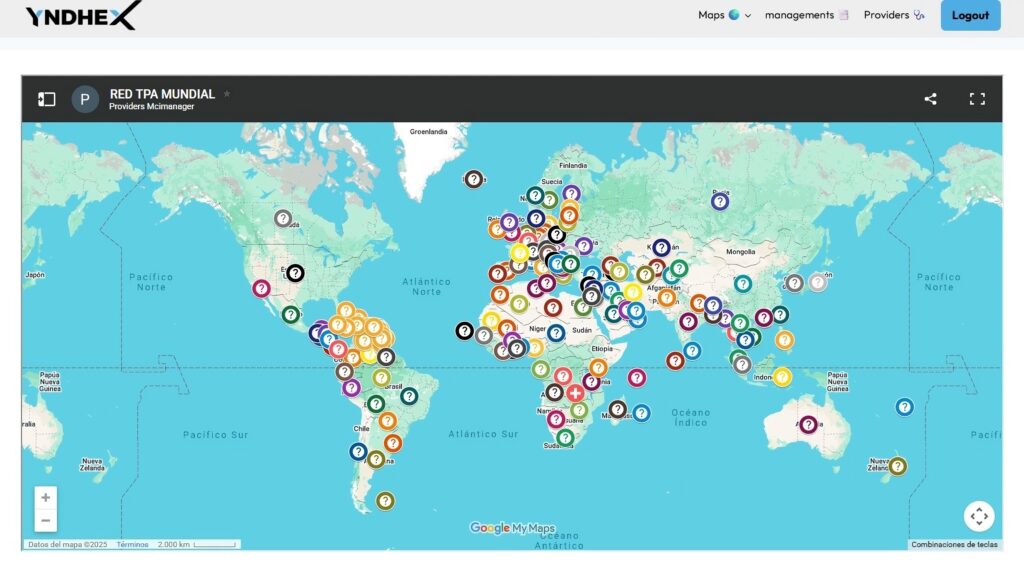The image size is (1024, 571).
Task: Open the Términos link
Action: (x=132, y=544)
